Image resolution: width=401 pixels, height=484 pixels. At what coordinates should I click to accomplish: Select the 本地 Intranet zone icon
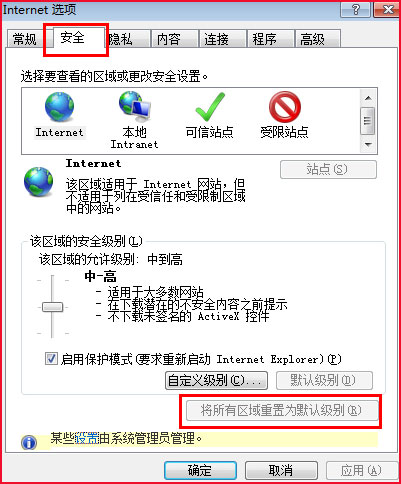click(134, 107)
